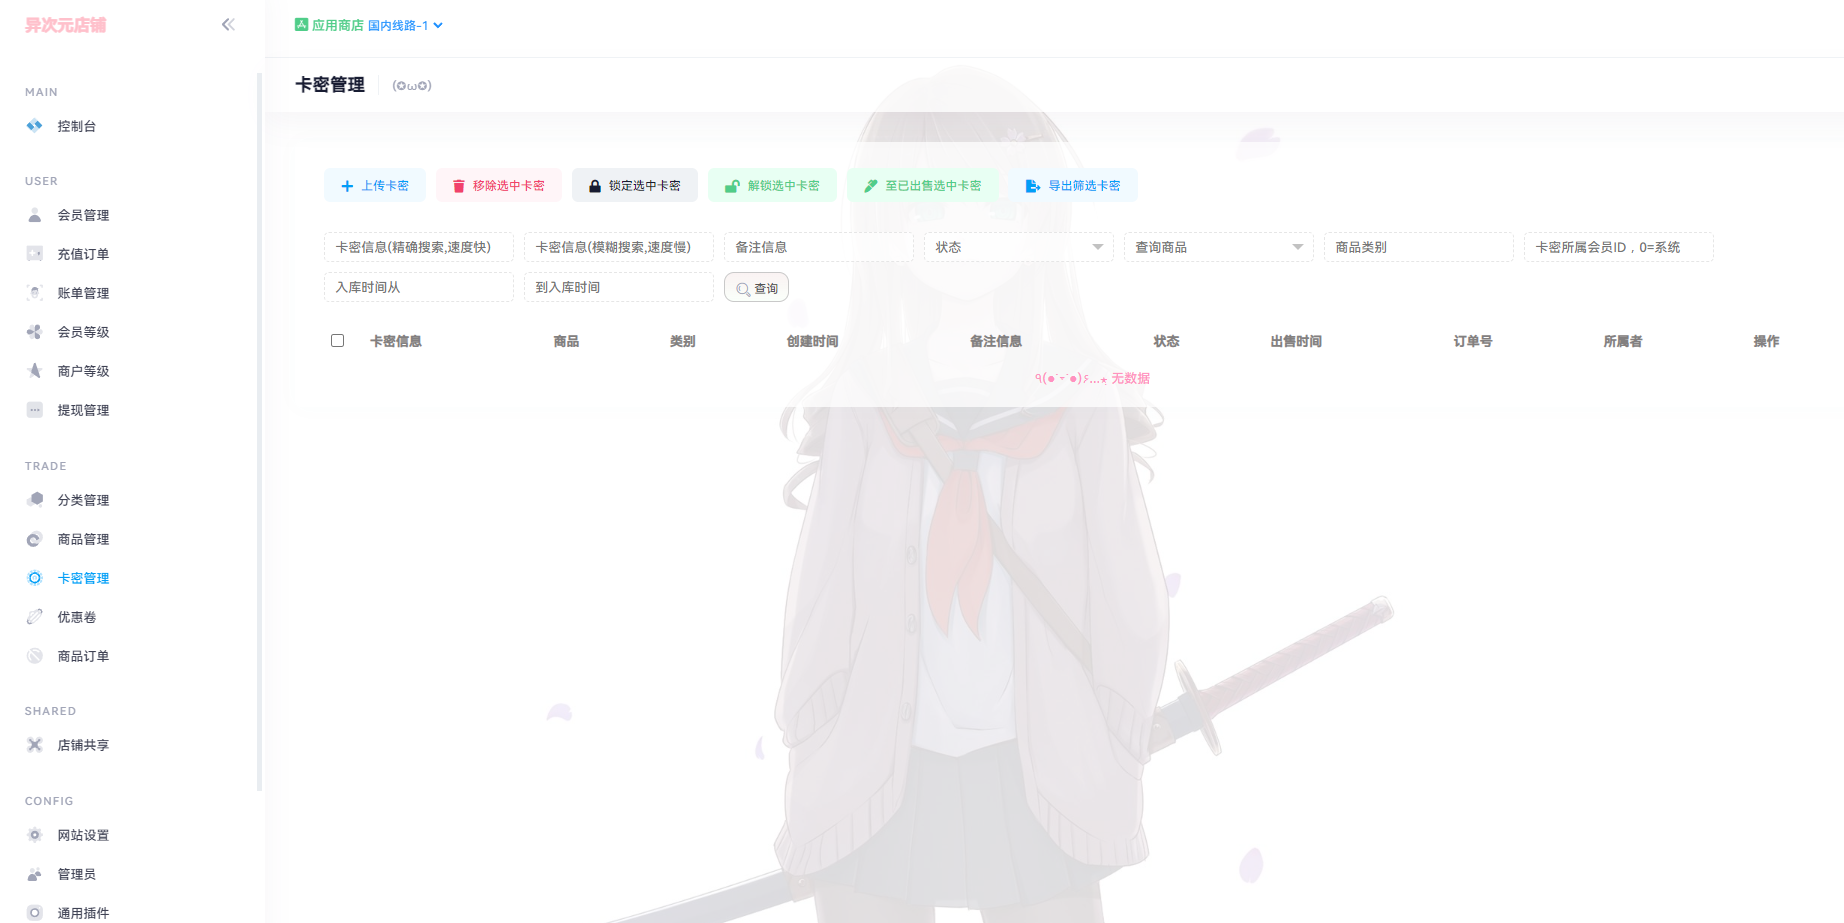
Task: Click the 卡密信息 column header
Action: pos(396,341)
